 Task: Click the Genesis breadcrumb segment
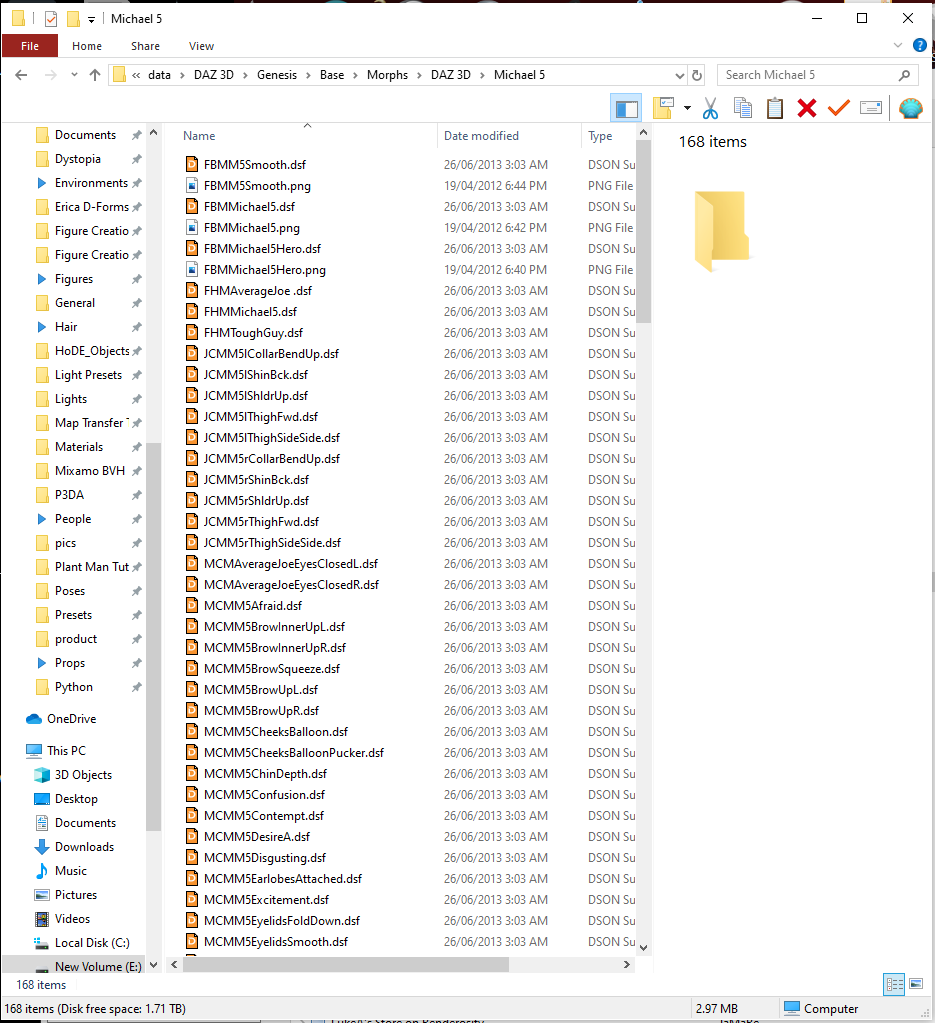pyautogui.click(x=277, y=75)
